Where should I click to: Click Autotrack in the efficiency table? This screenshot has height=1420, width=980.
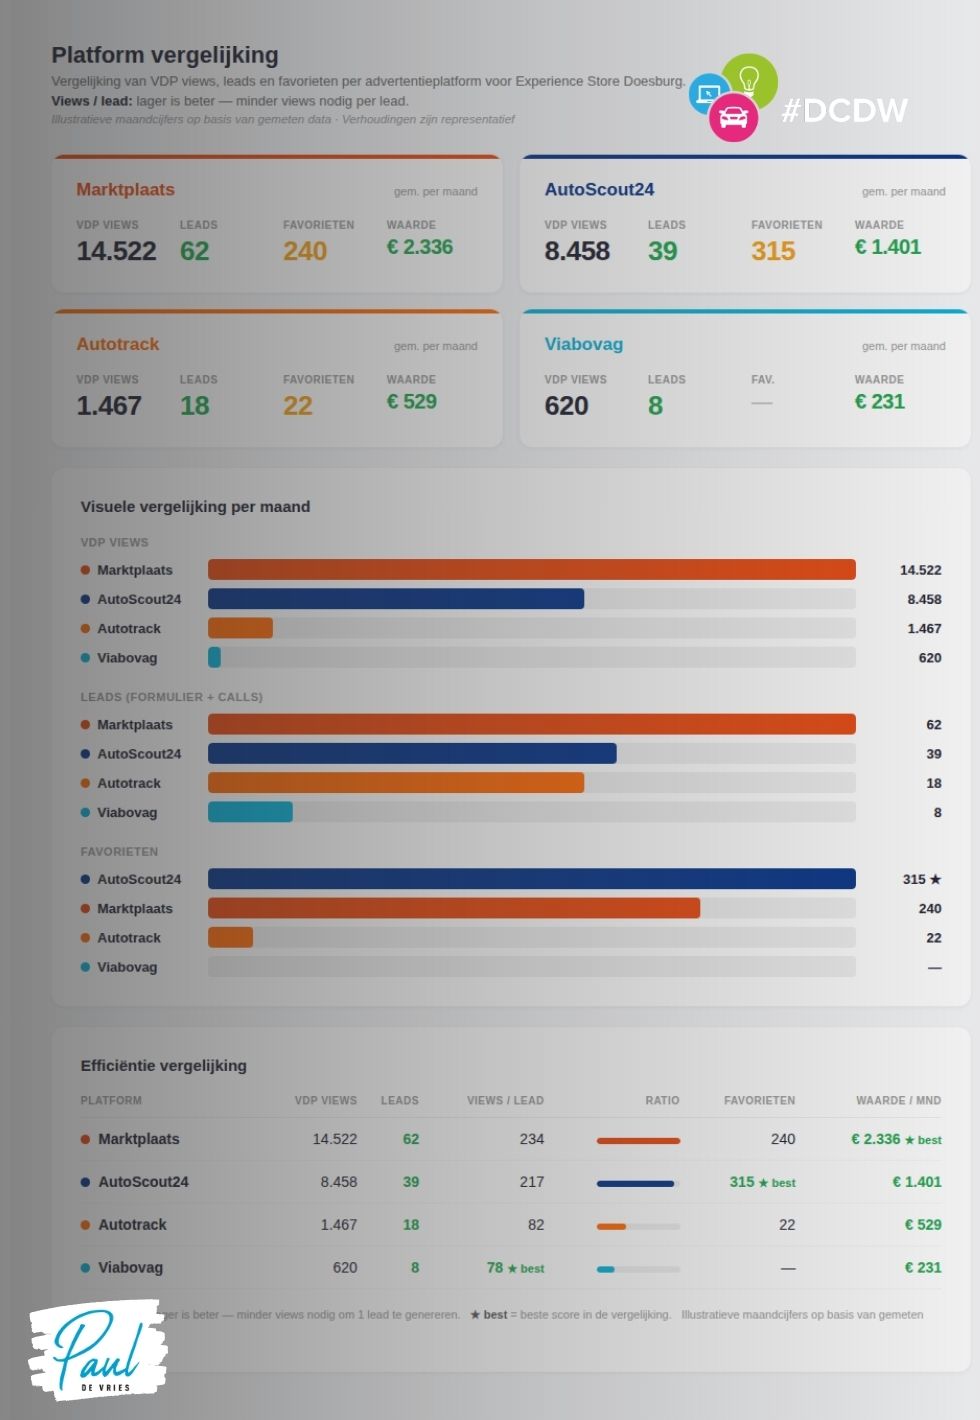(132, 1225)
